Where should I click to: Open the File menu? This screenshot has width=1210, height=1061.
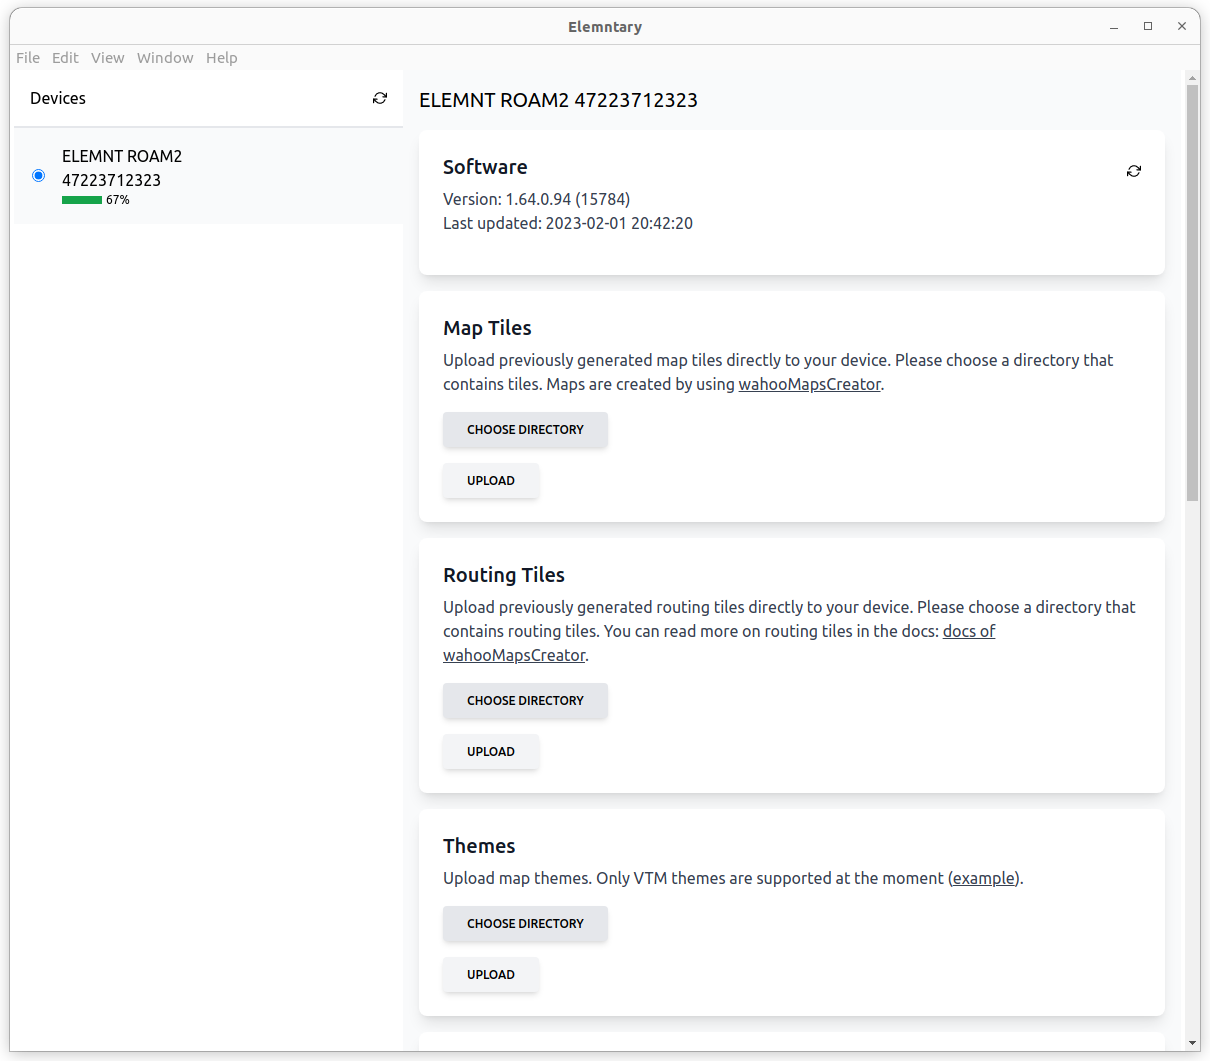[28, 58]
